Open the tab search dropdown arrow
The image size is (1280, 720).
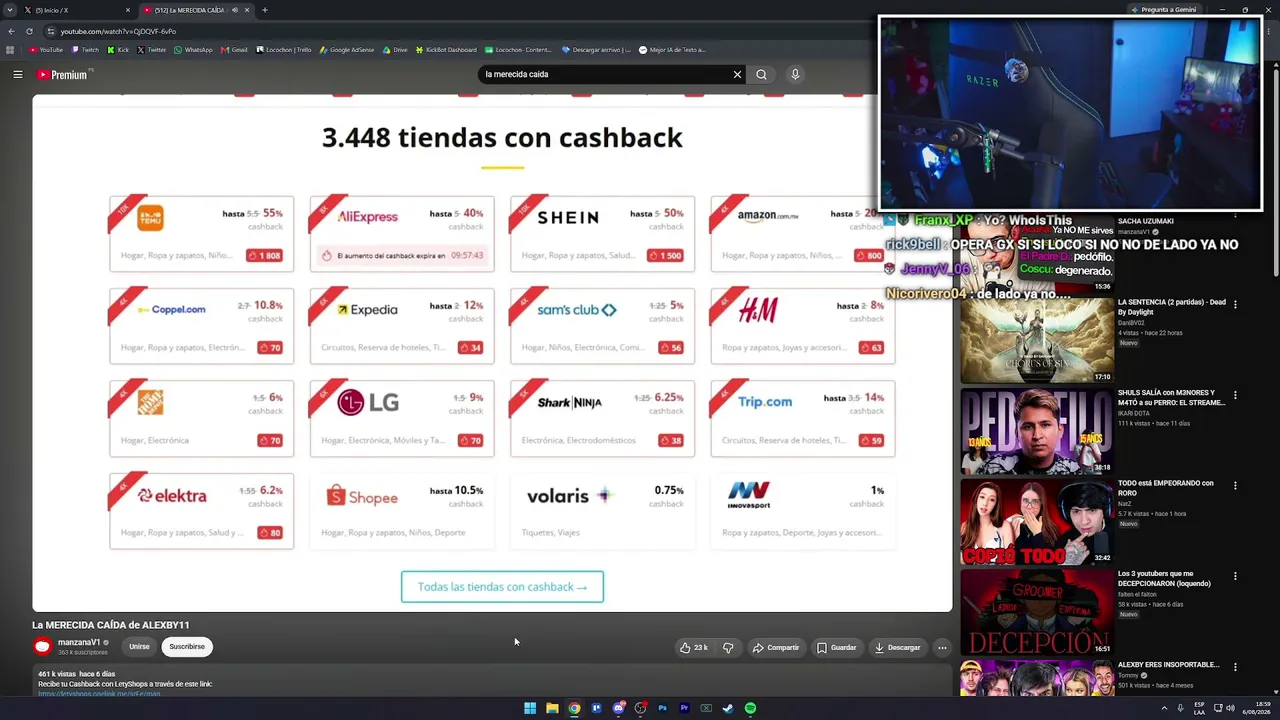pos(10,10)
